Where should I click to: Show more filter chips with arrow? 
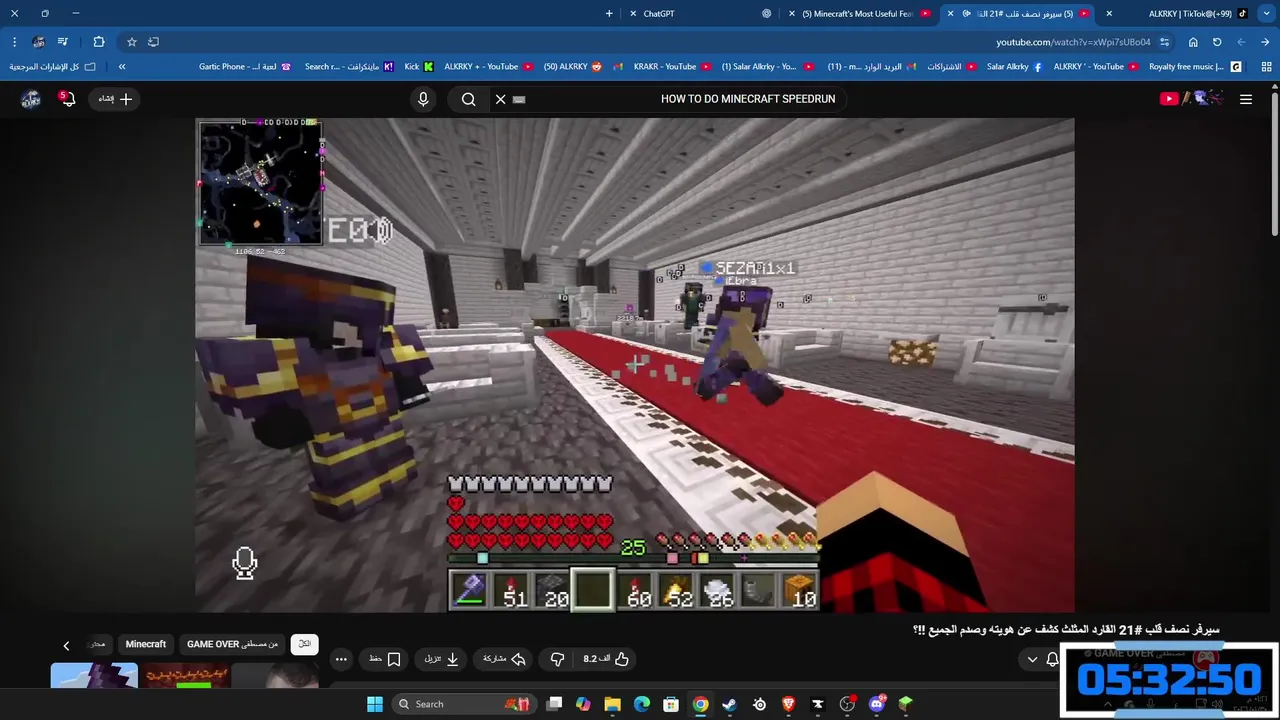pyautogui.click(x=66, y=645)
